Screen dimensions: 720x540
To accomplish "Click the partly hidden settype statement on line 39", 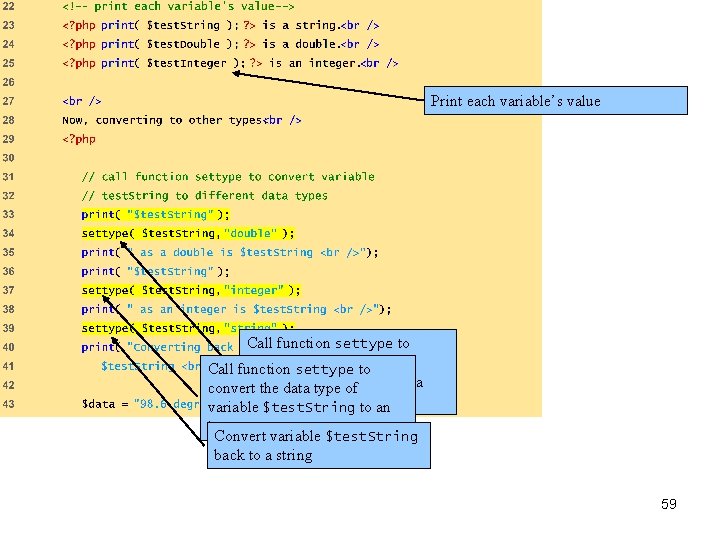I will pos(188,328).
